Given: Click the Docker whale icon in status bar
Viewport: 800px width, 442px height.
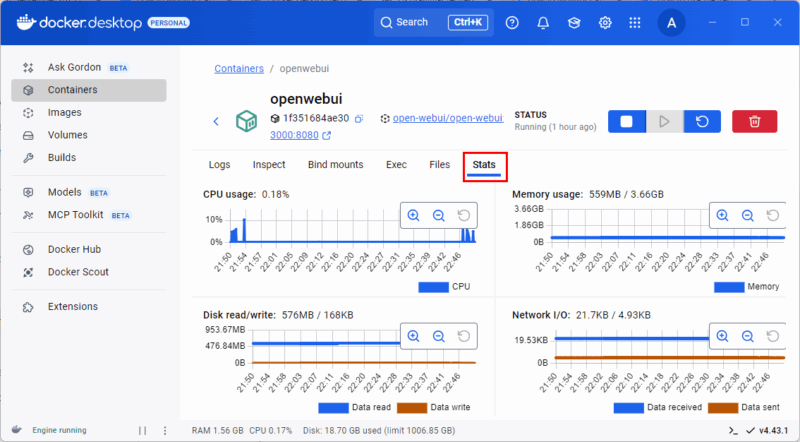Looking at the screenshot, I should click(16, 430).
